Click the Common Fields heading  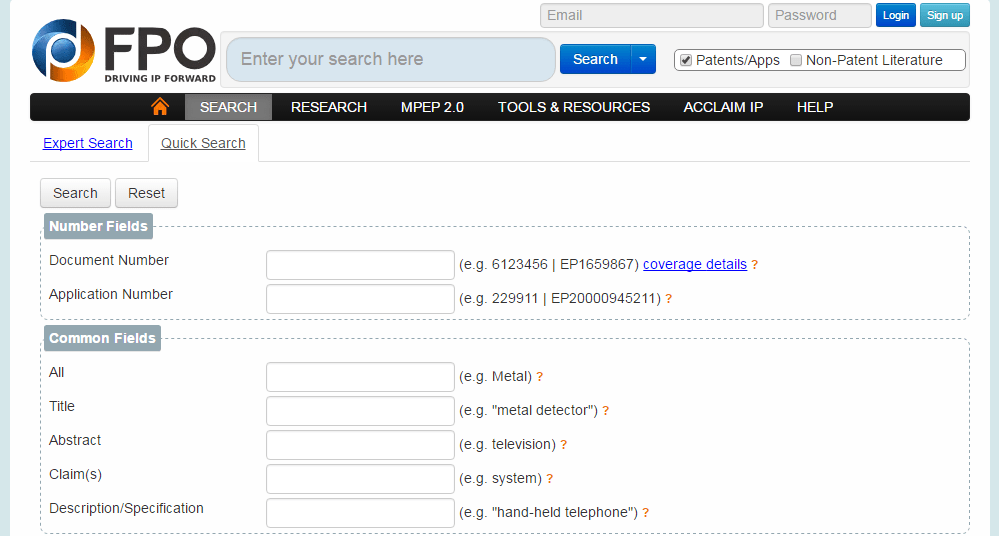point(103,338)
